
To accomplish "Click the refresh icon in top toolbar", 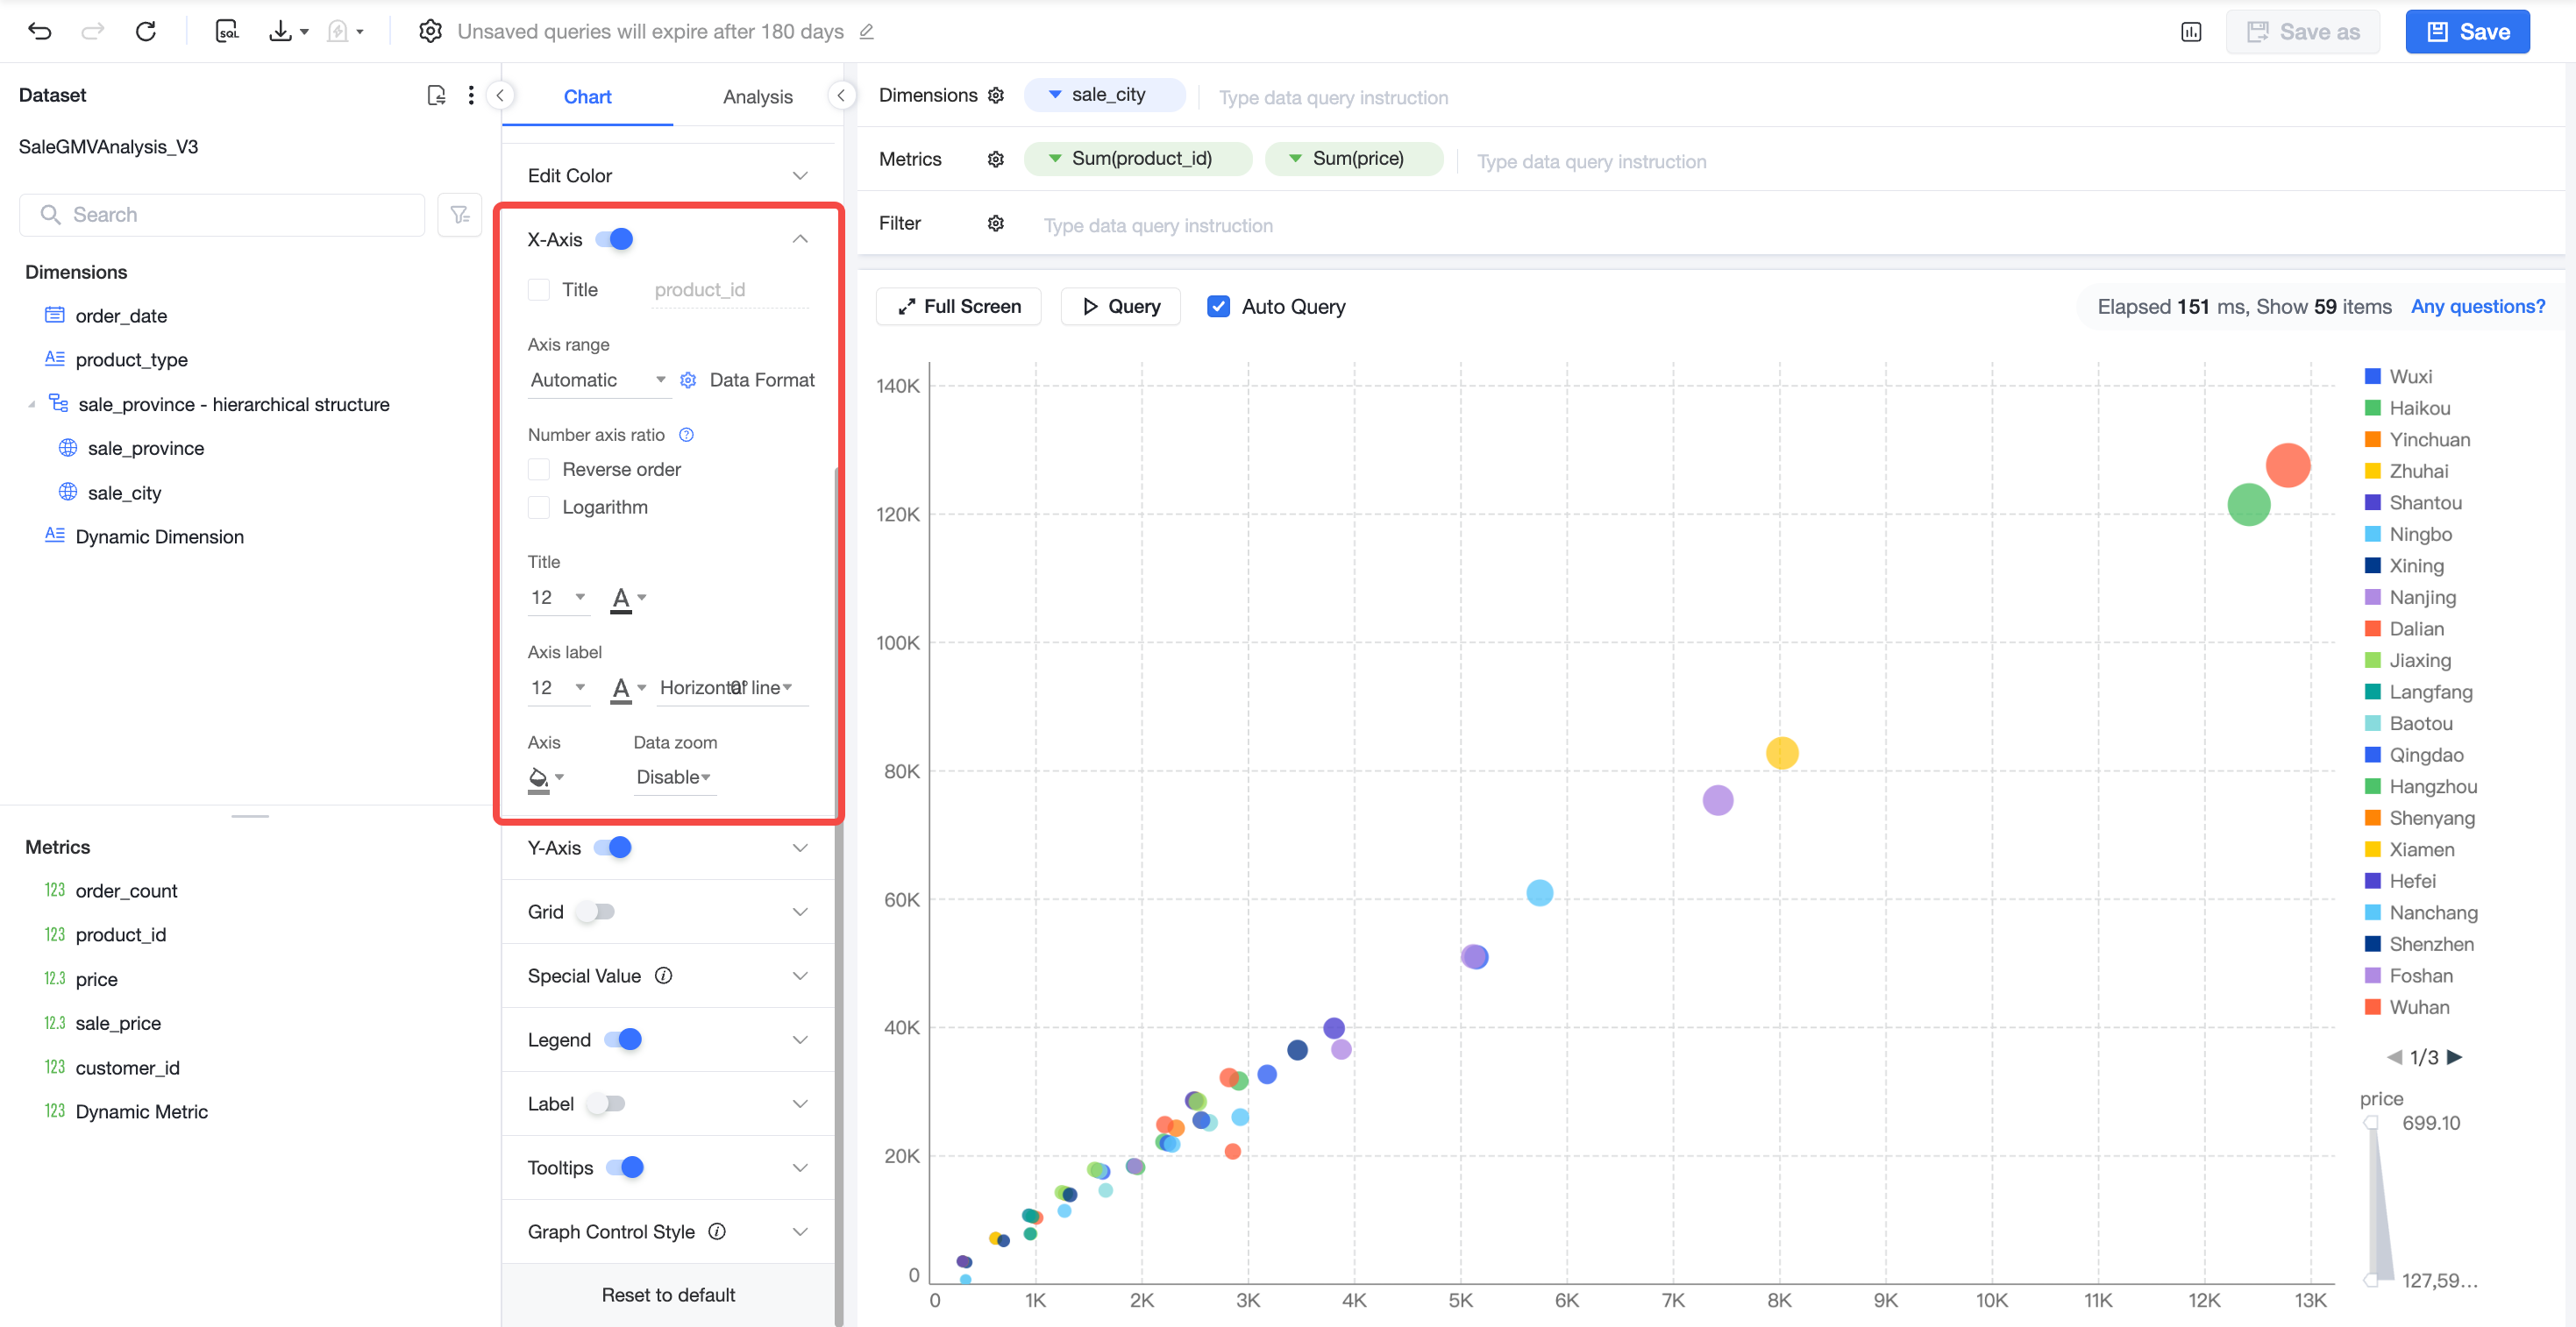I will click(146, 31).
